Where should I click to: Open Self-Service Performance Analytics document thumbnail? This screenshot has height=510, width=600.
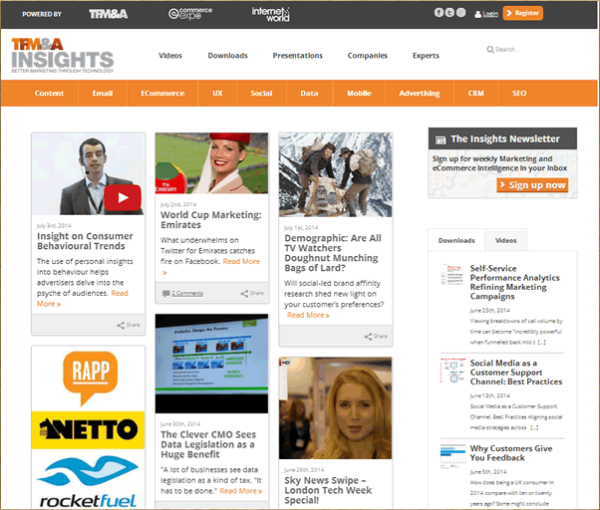452,274
